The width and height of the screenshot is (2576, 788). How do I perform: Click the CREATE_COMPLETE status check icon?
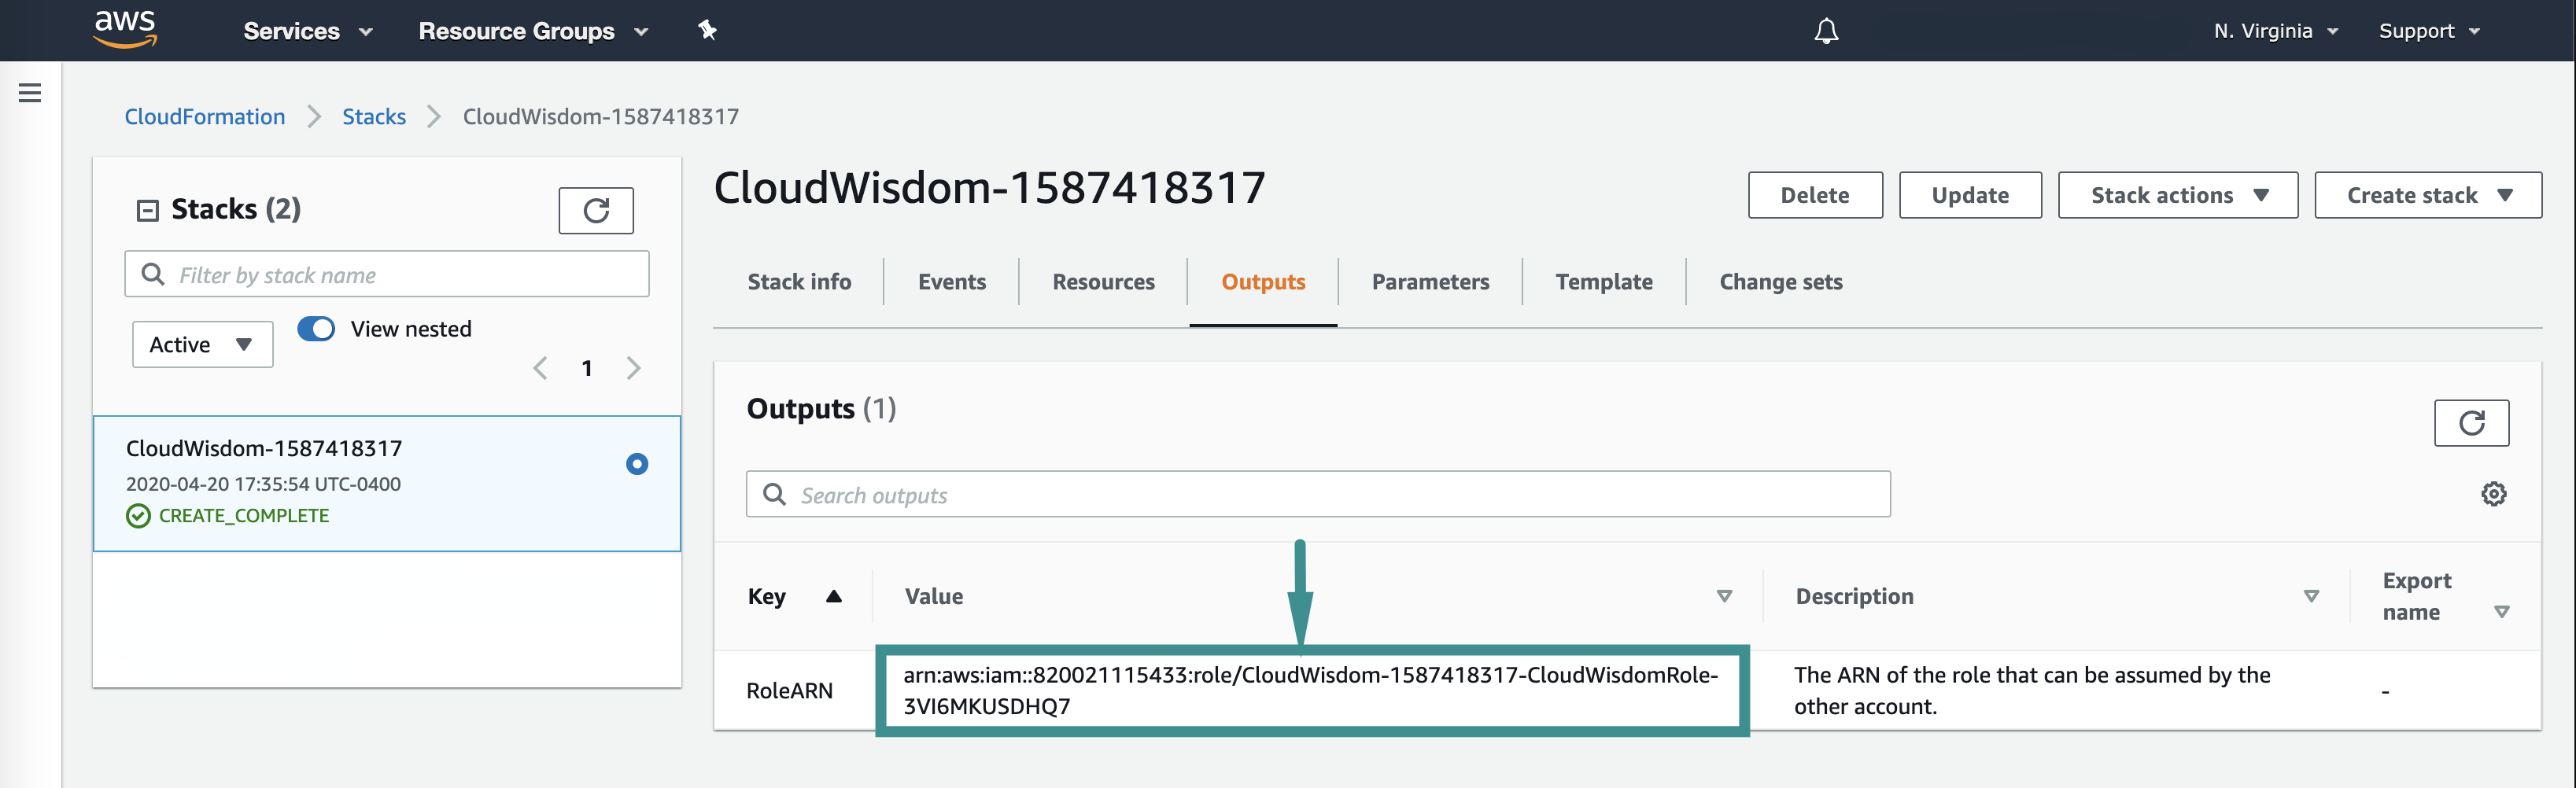[x=138, y=516]
